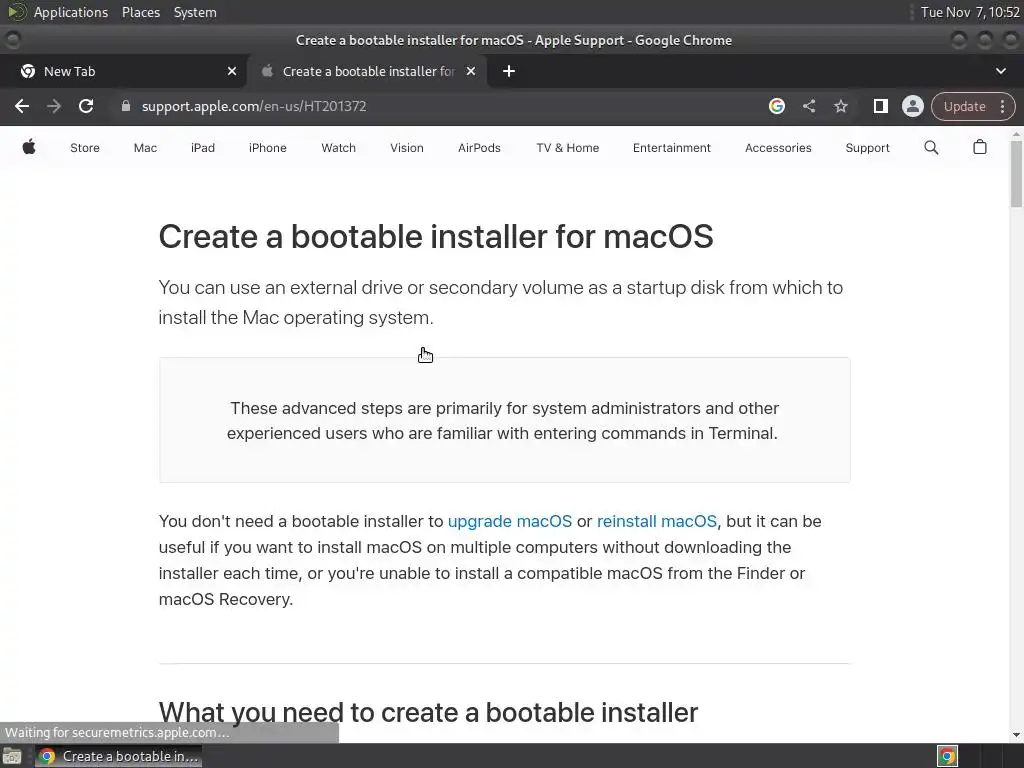Open iPhone in Apple navigation
Image resolution: width=1024 pixels, height=768 pixels.
coord(268,148)
